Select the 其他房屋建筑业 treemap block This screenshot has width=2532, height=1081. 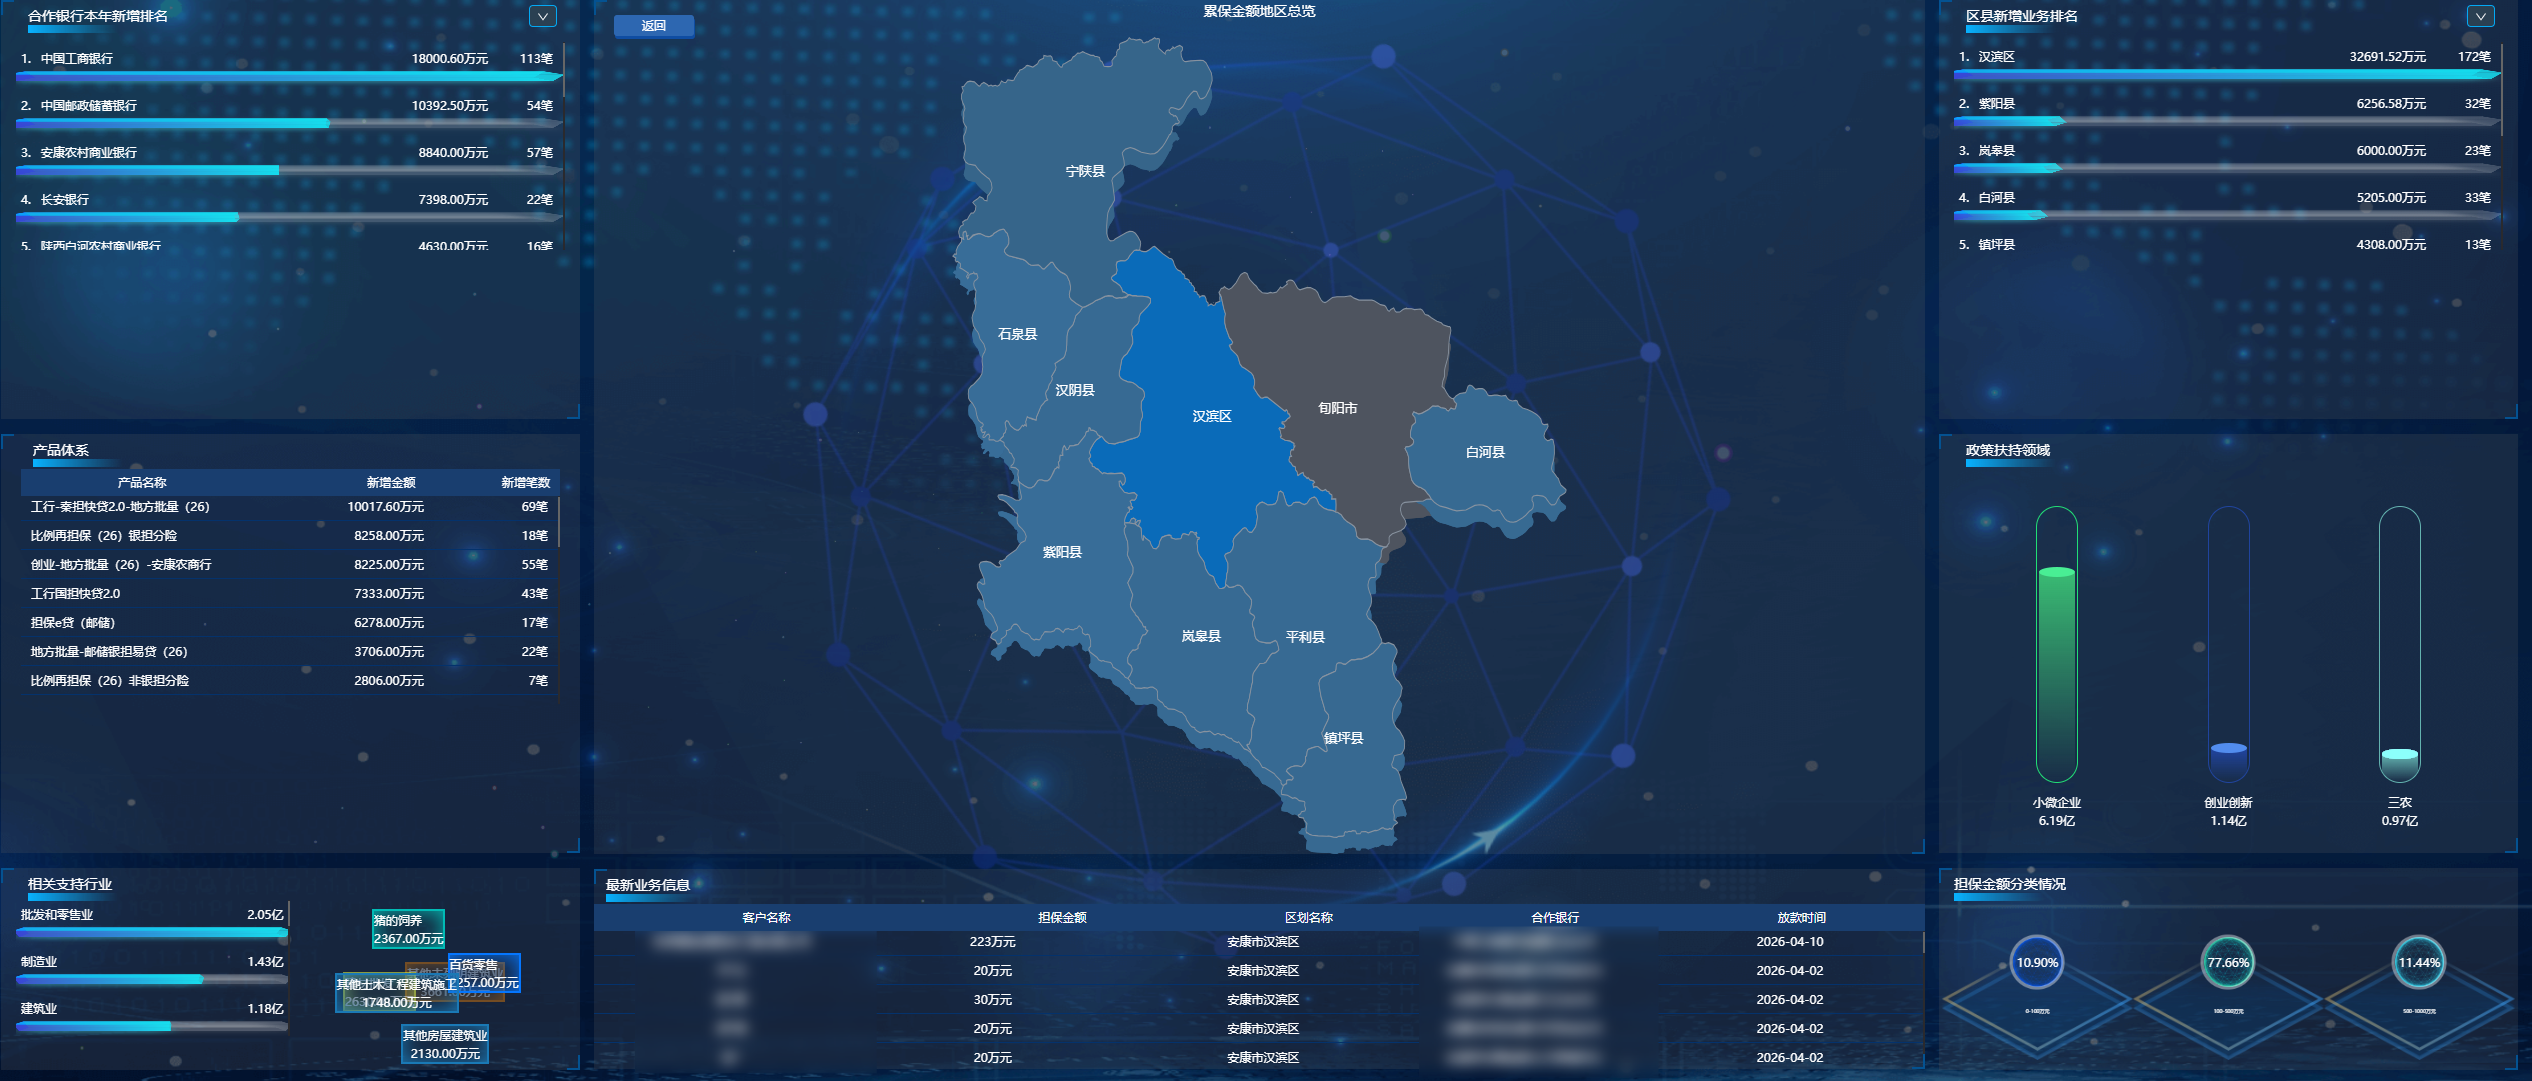click(445, 1044)
